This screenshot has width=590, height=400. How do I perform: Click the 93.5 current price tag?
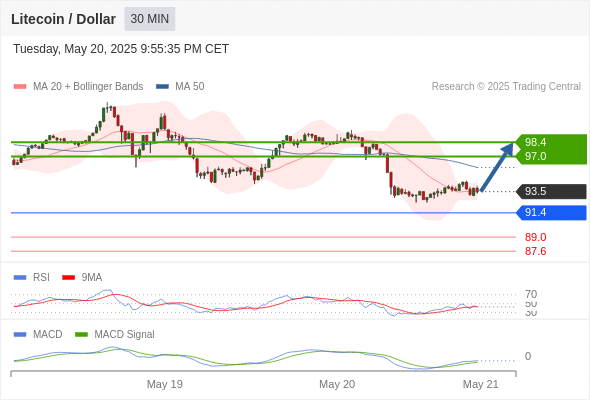coord(551,191)
